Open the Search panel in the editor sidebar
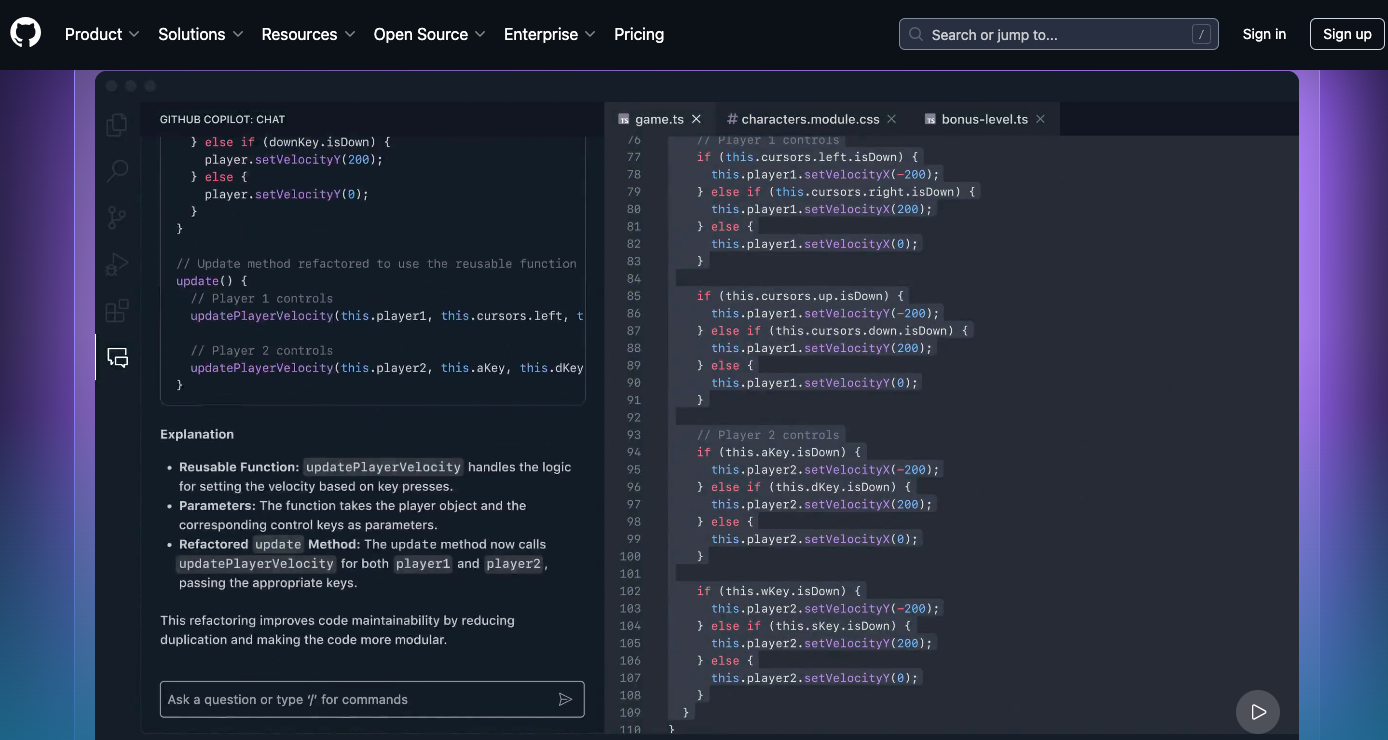This screenshot has height=740, width=1388. click(117, 170)
